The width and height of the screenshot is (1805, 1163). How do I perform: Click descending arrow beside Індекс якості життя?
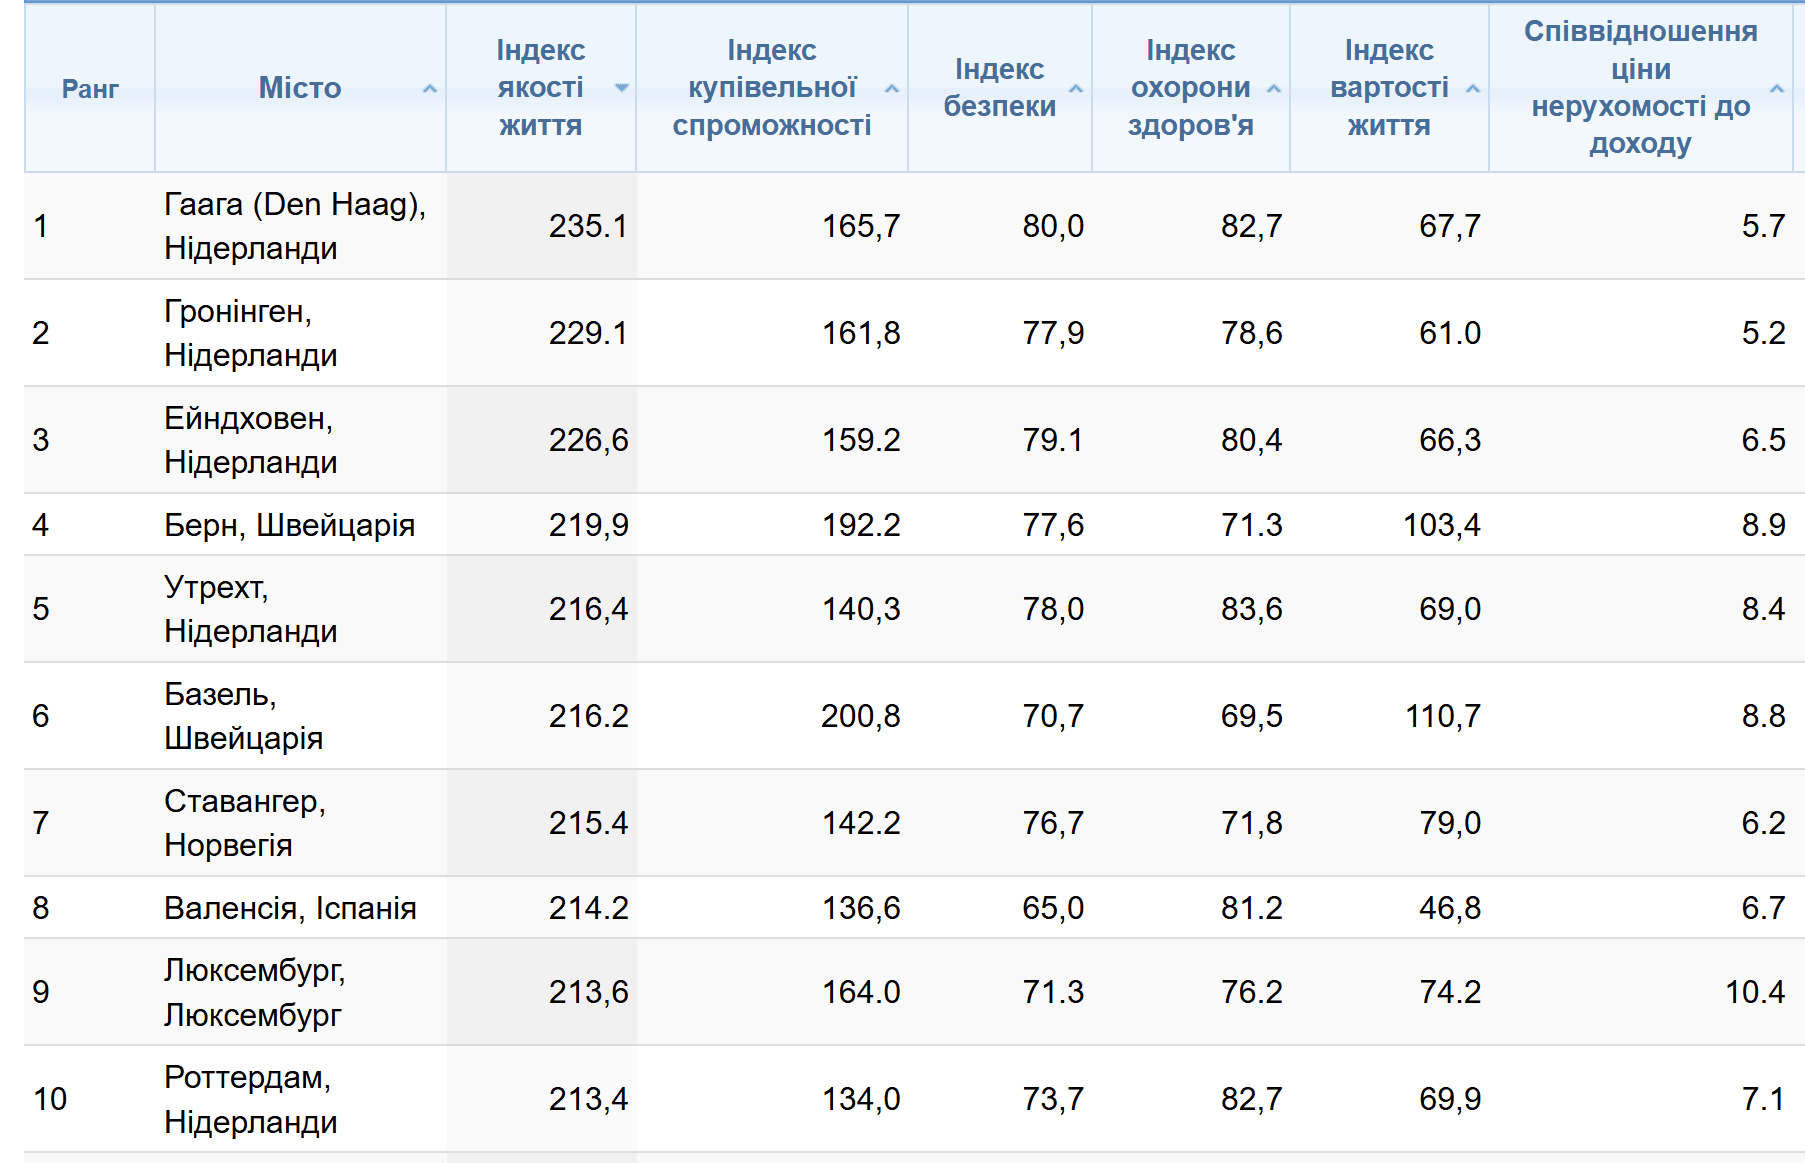621,88
